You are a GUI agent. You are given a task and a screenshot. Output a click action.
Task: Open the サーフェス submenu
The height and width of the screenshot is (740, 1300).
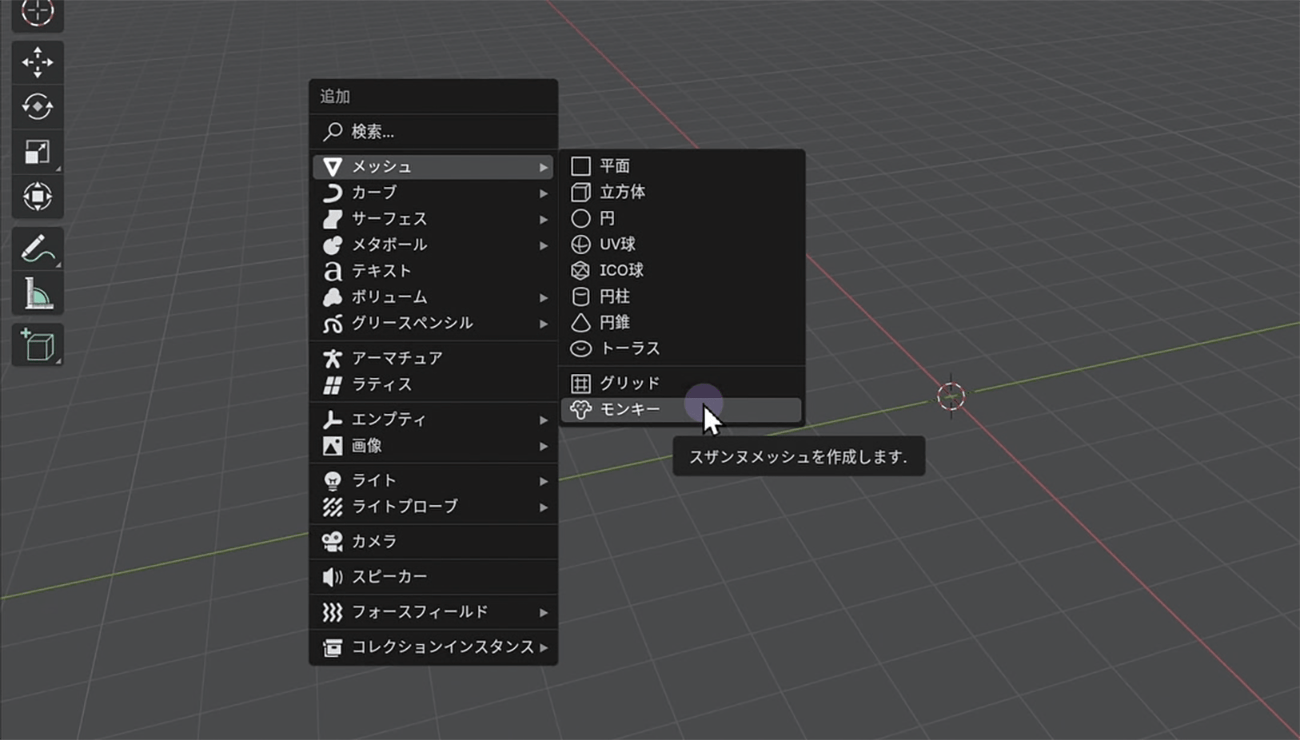433,219
